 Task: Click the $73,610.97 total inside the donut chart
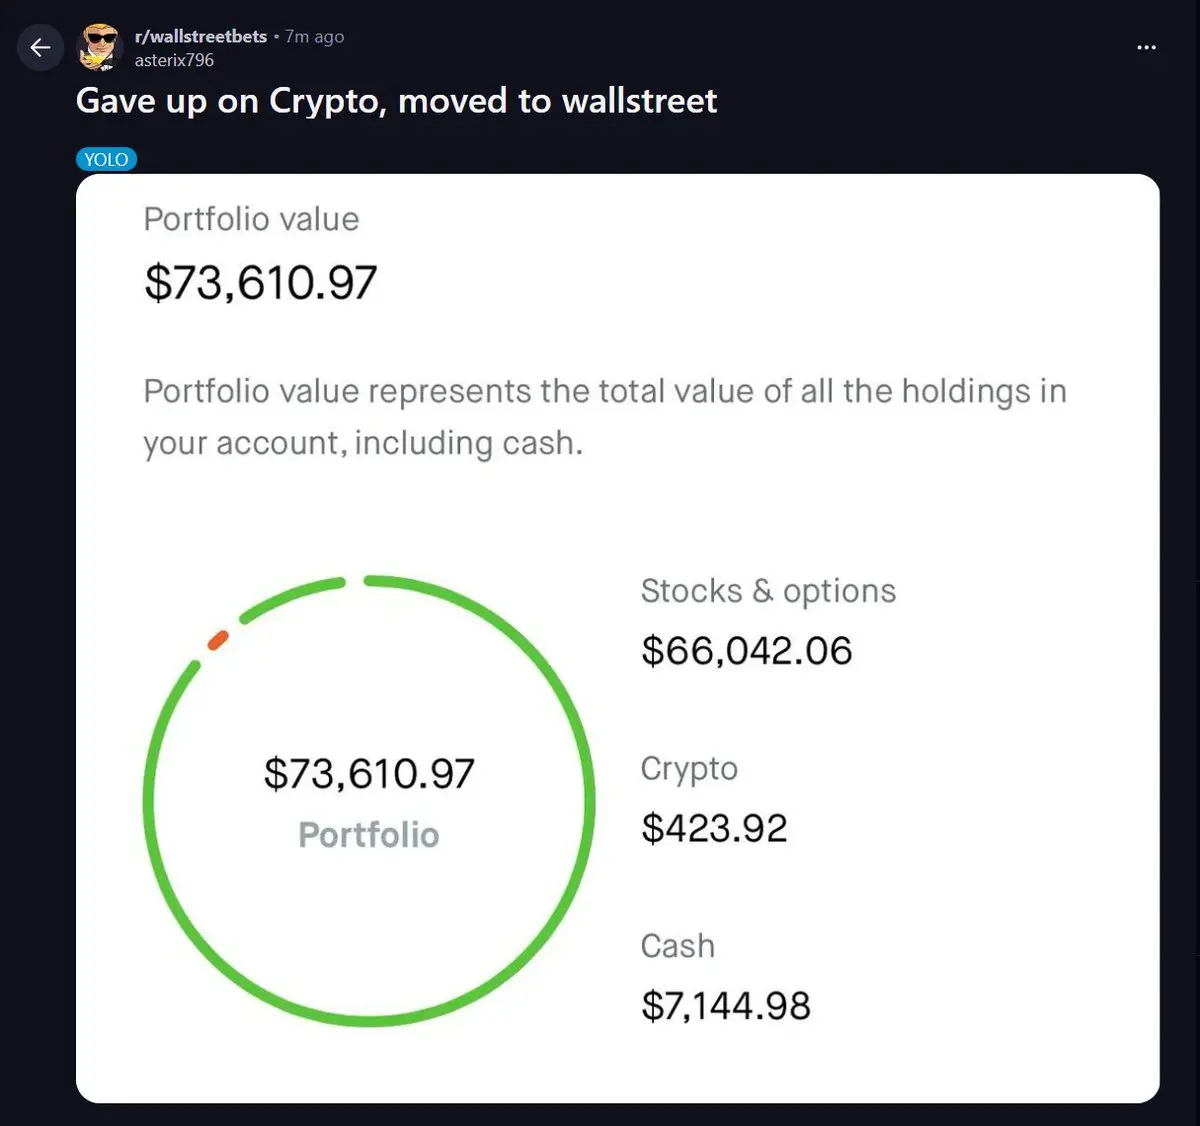click(x=369, y=774)
